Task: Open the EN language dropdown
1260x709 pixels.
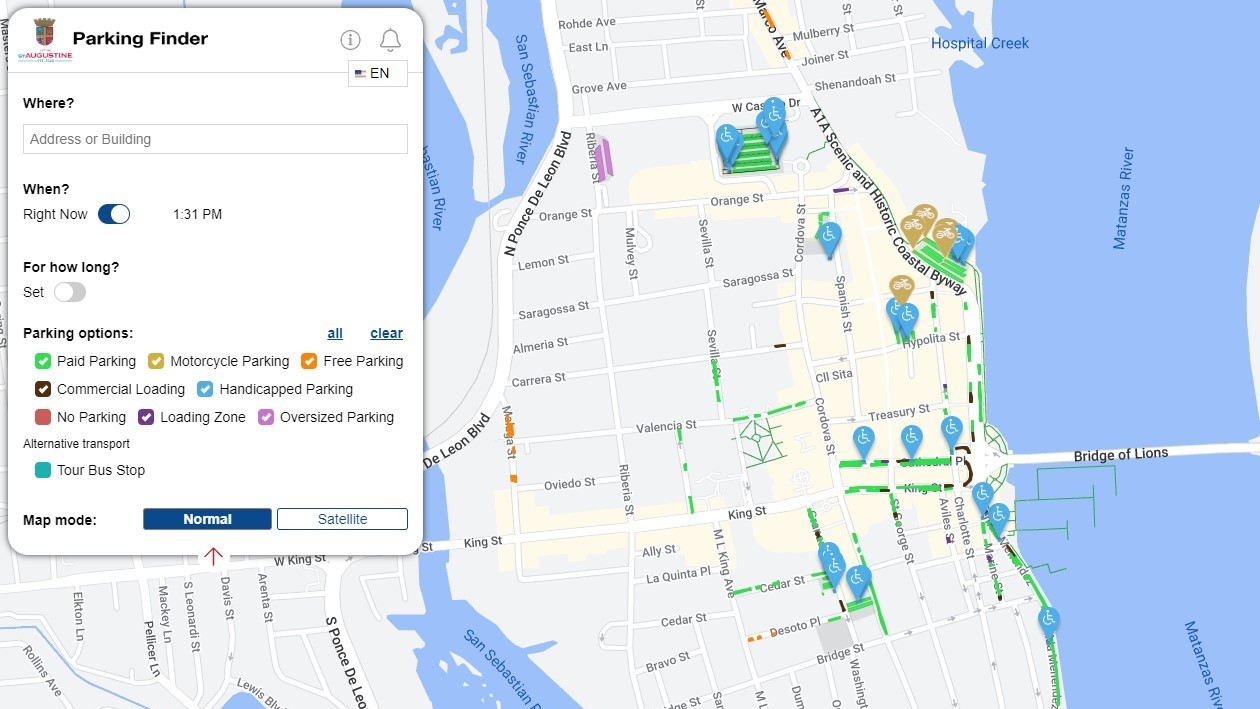Action: click(x=378, y=73)
